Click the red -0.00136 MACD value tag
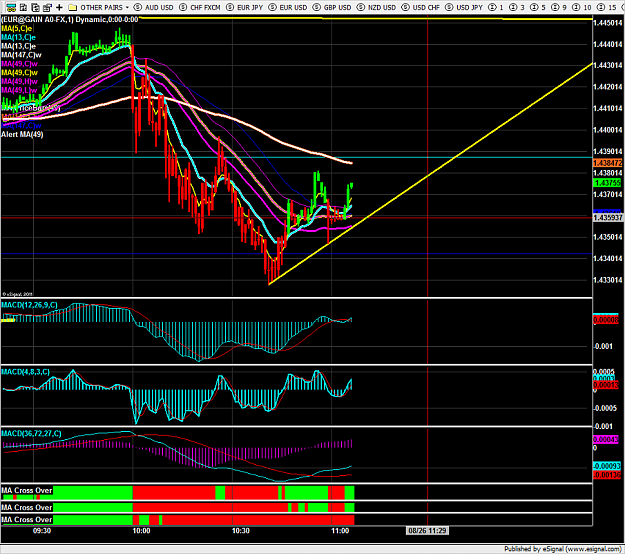The height and width of the screenshot is (554, 625). click(x=607, y=475)
